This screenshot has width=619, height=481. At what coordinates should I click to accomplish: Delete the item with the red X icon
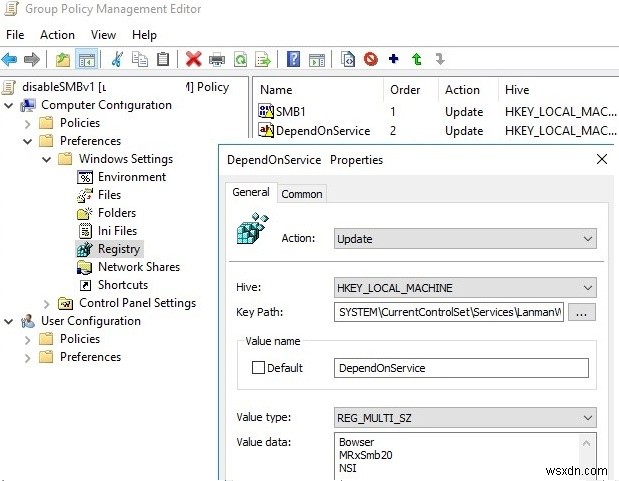pyautogui.click(x=193, y=59)
